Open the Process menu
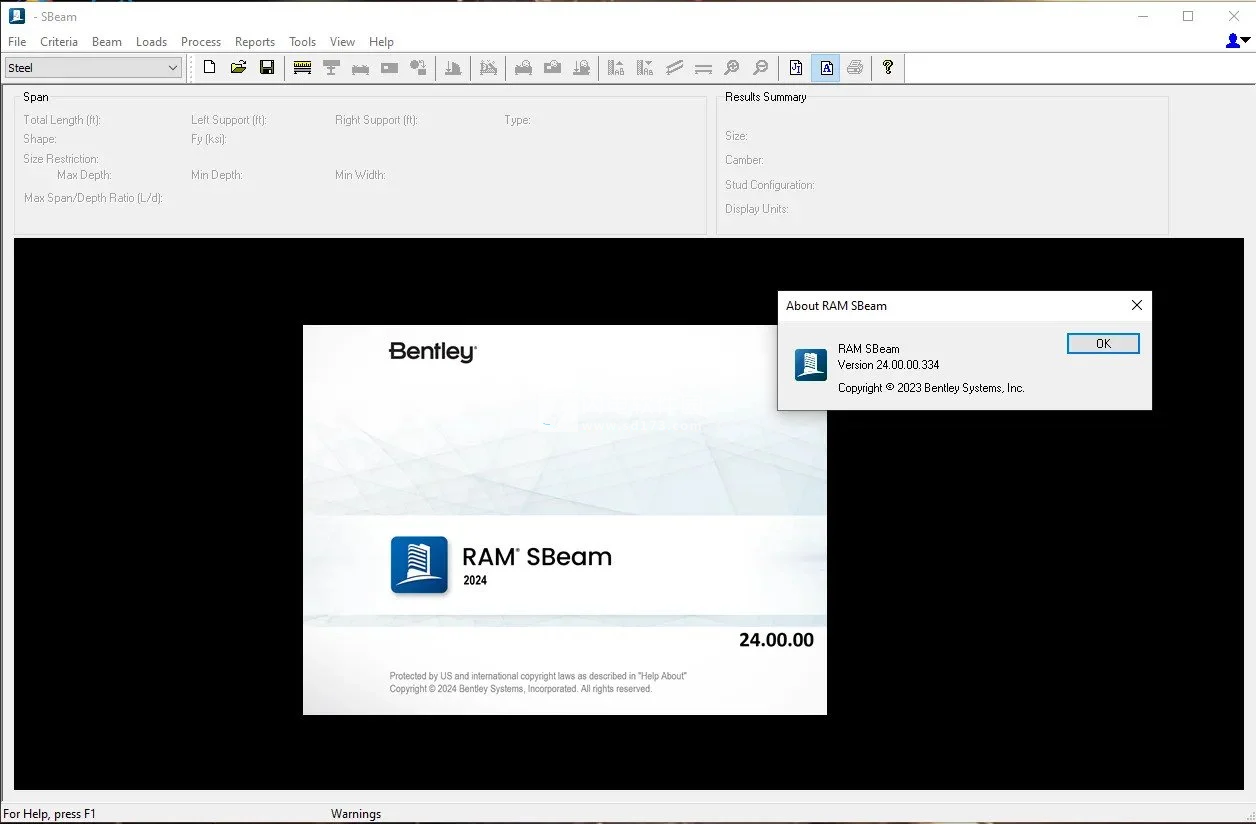This screenshot has width=1256, height=824. (201, 42)
